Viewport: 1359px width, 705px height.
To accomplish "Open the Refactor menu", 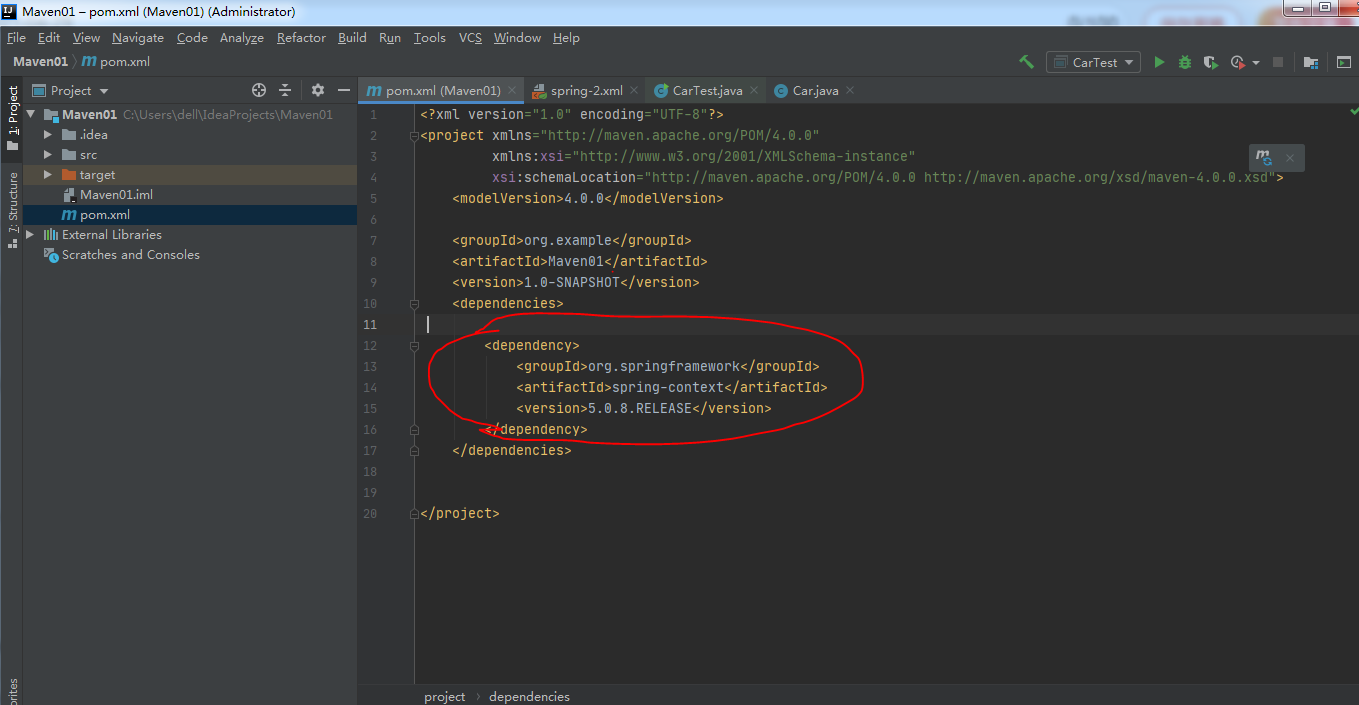I will coord(301,38).
